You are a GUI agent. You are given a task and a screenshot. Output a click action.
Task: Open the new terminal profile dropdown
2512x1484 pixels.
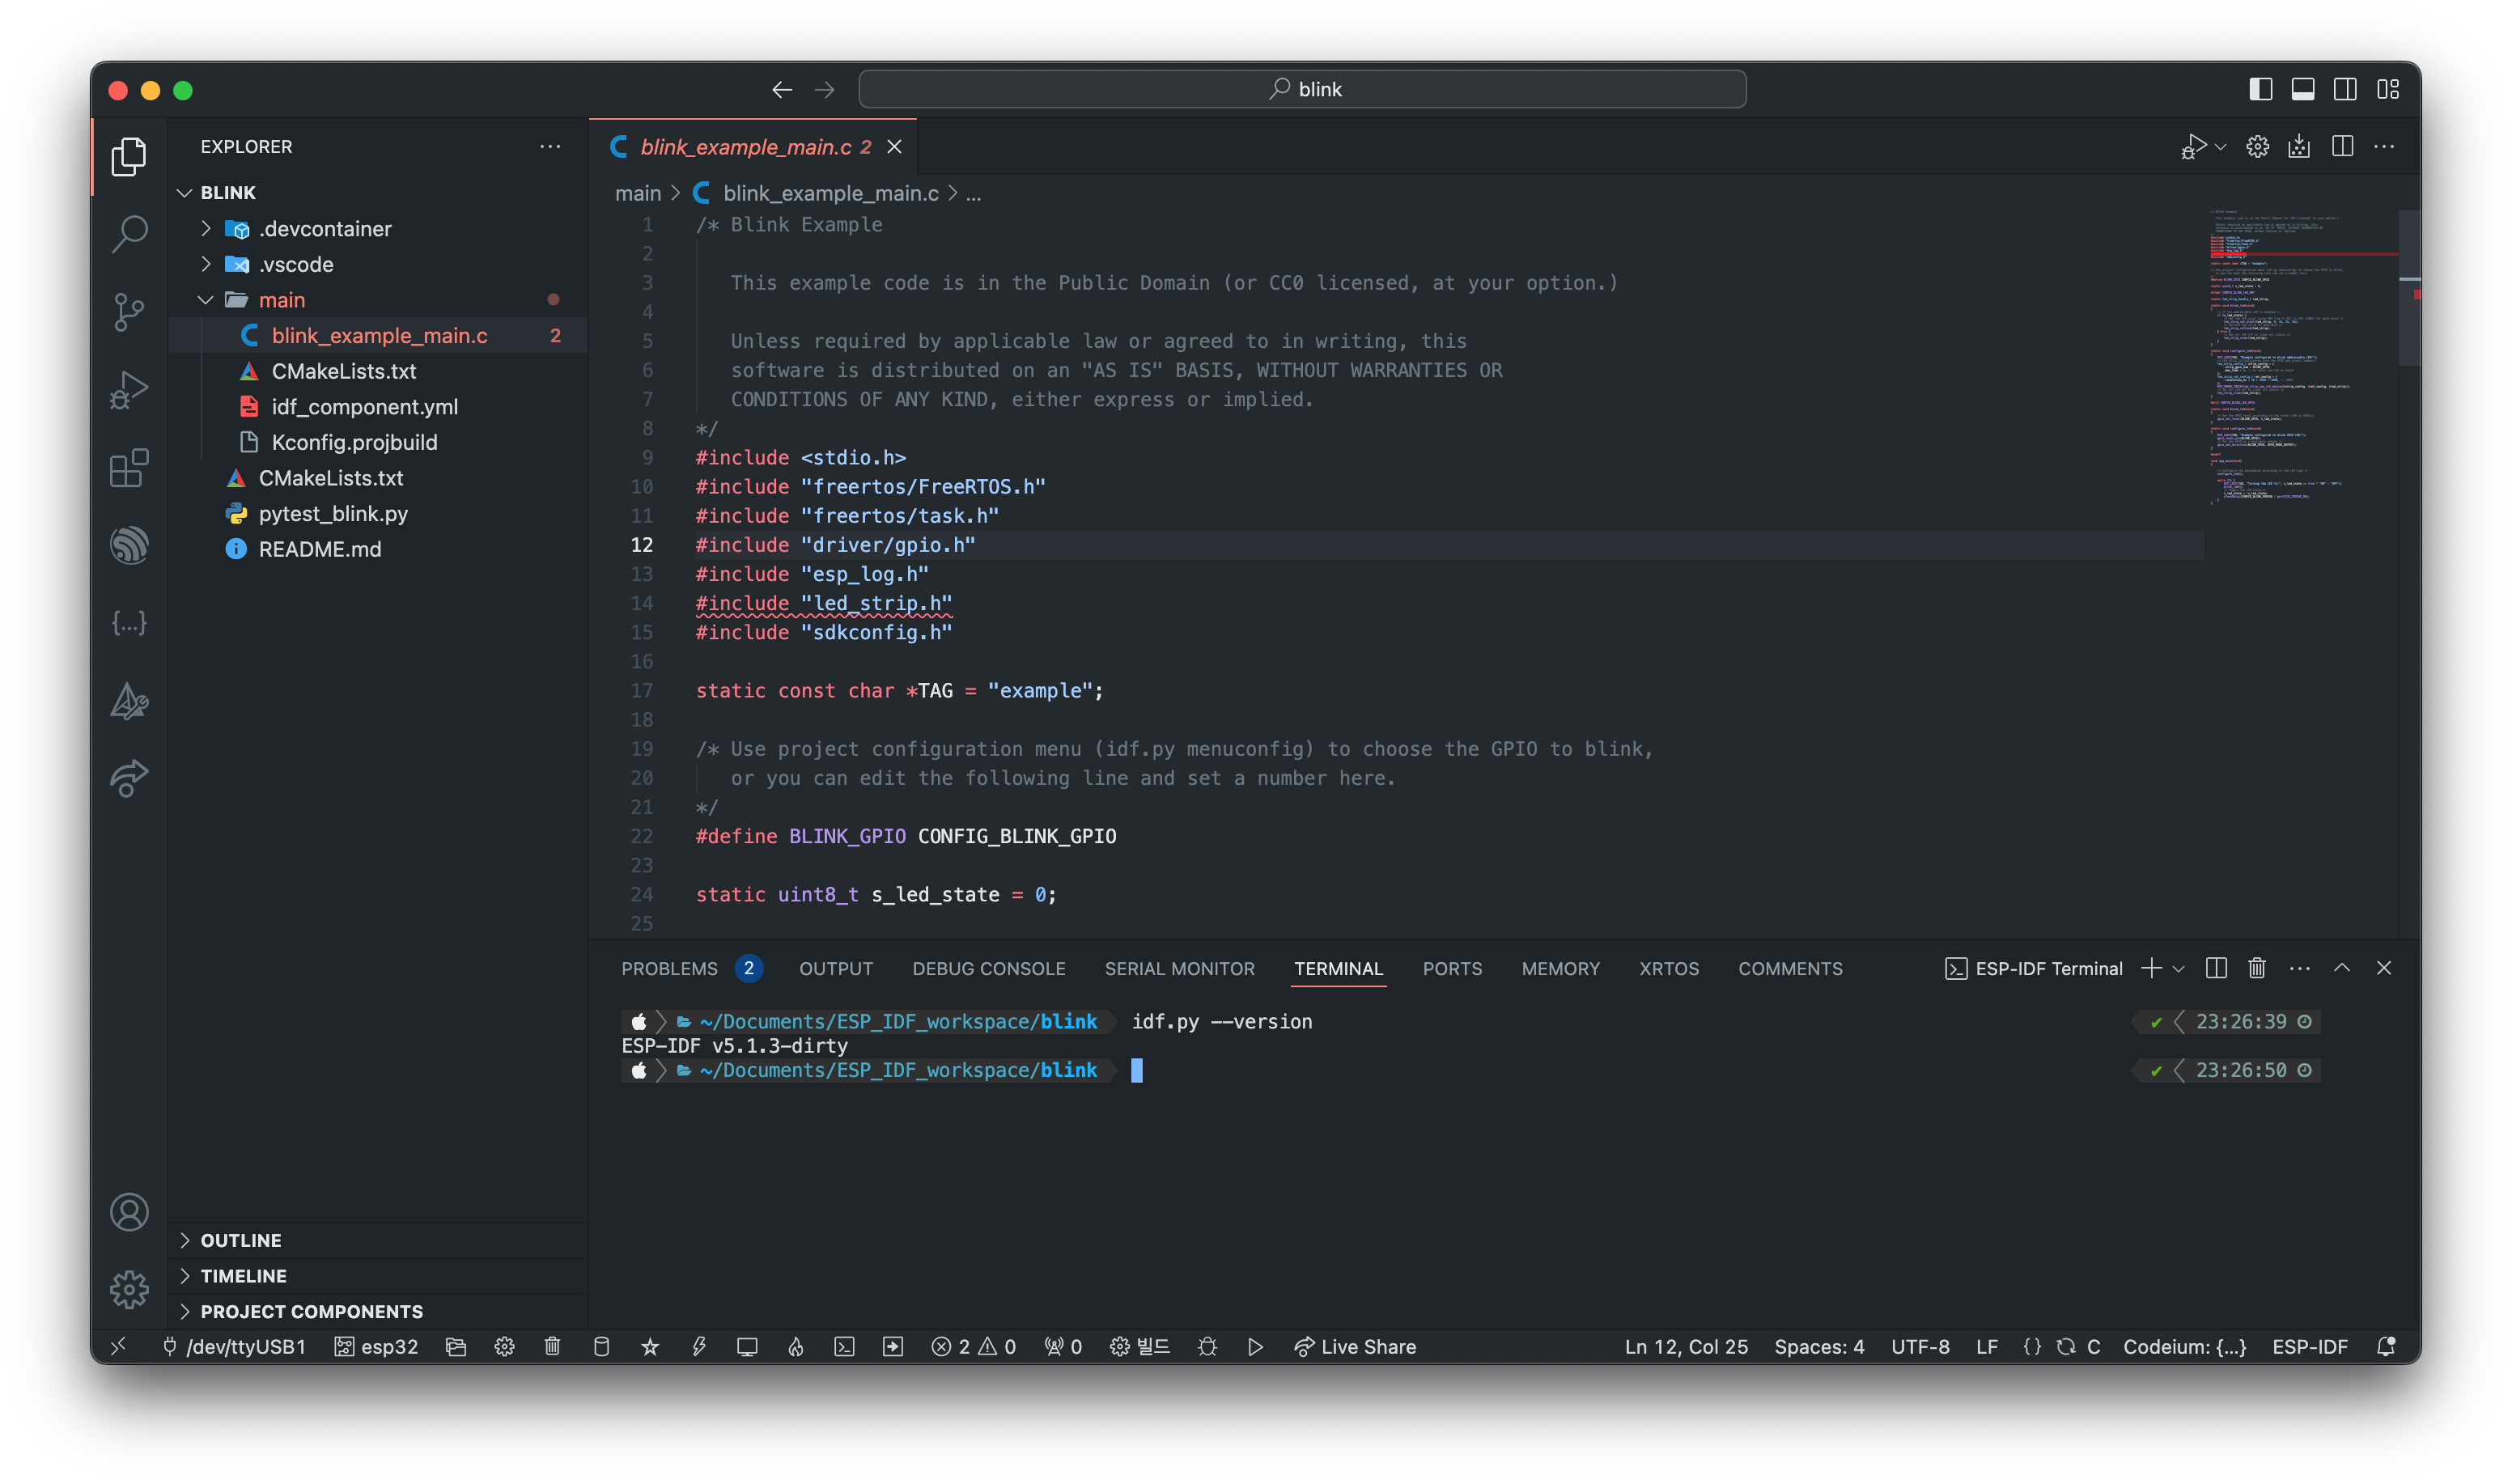2179,969
